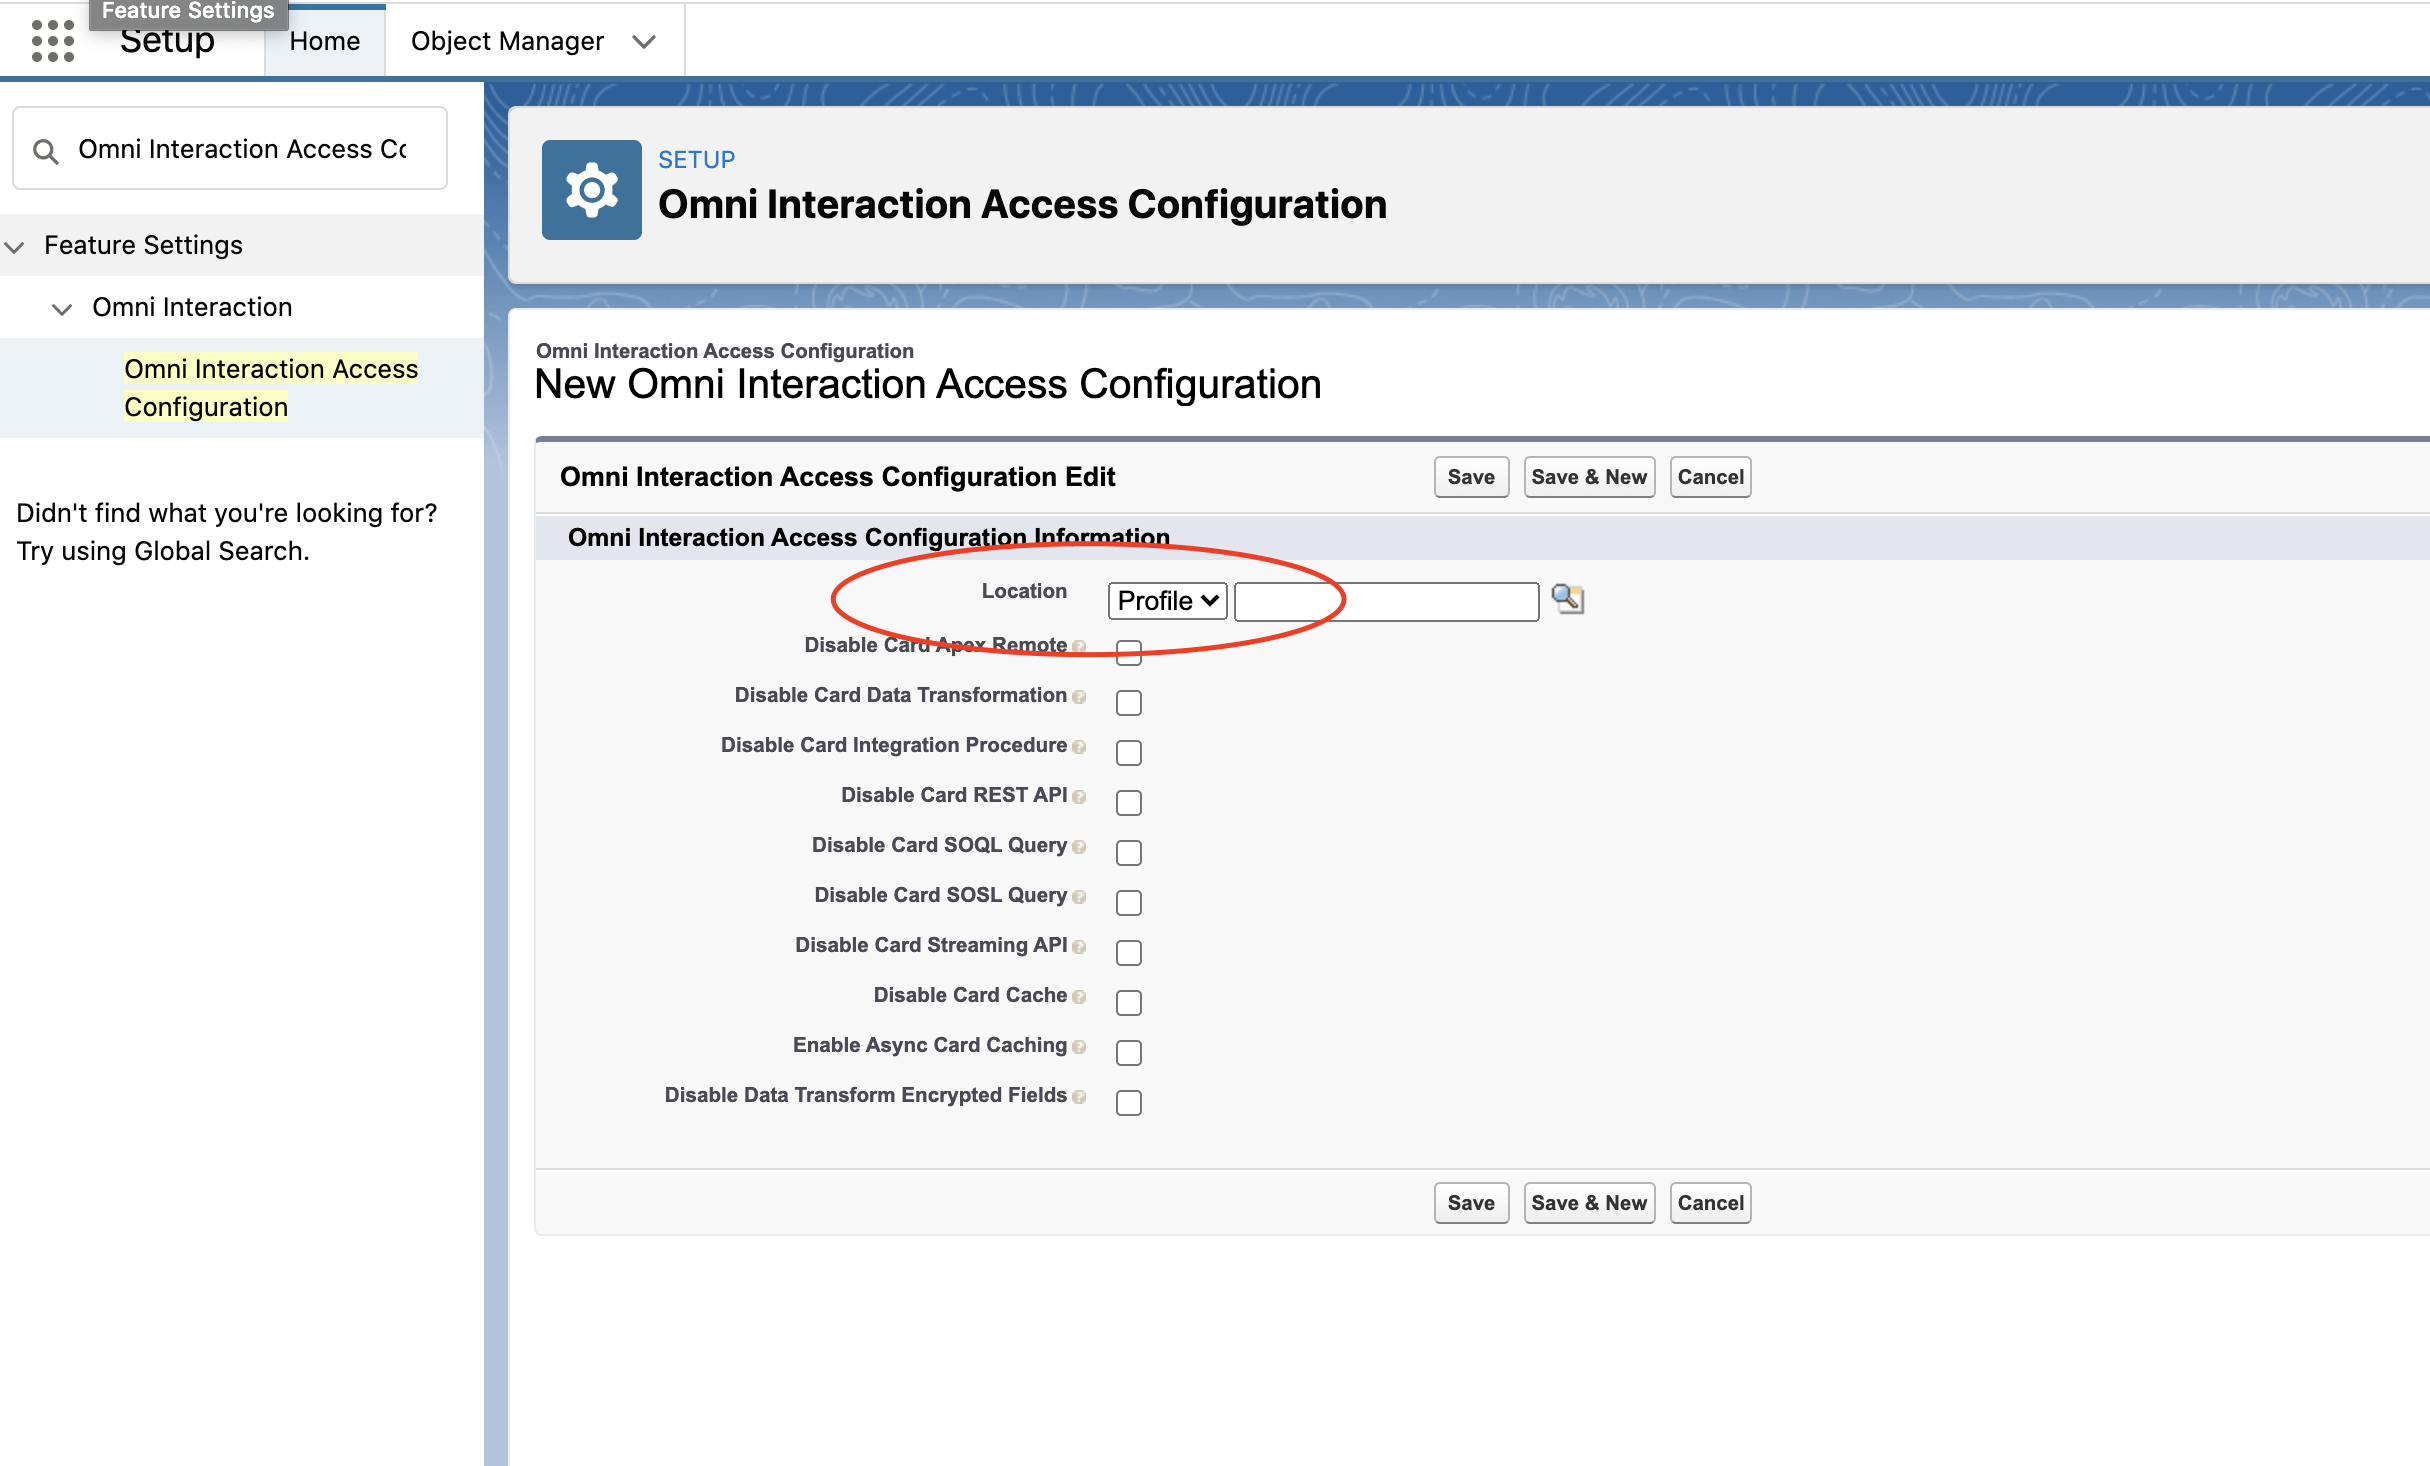Open Omni Interaction Access Configuration from the sidebar
2430x1466 pixels.
tap(271, 387)
